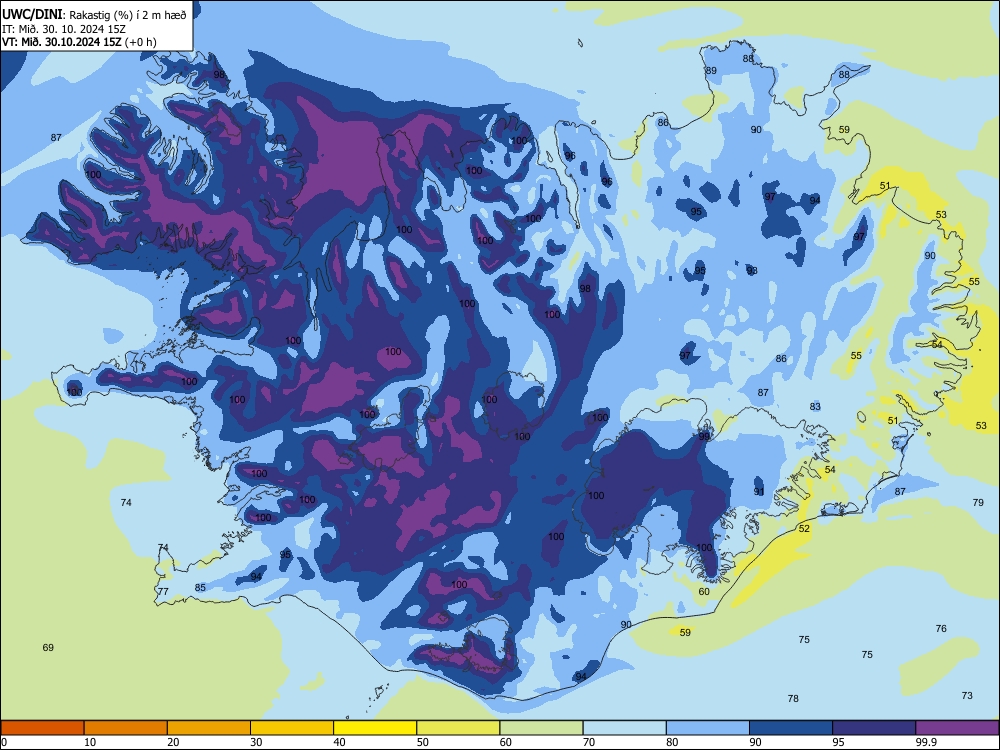Click the 'IT: Mið. 30. 10. 2024 15Z' line
This screenshot has width=1000, height=750.
(66, 29)
